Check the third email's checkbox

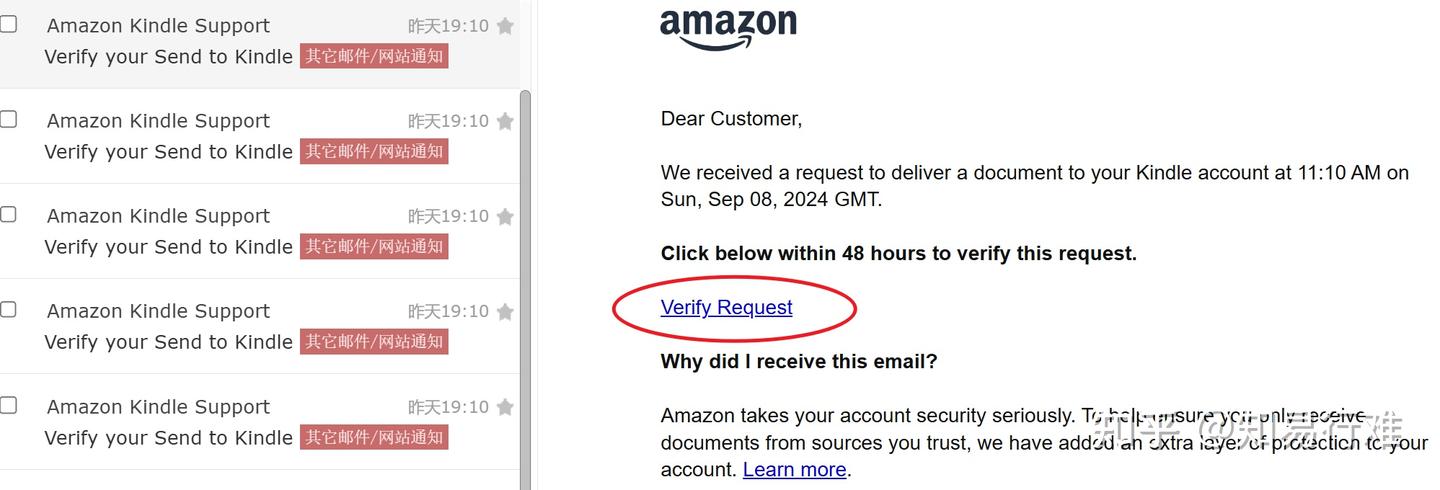[x=9, y=214]
